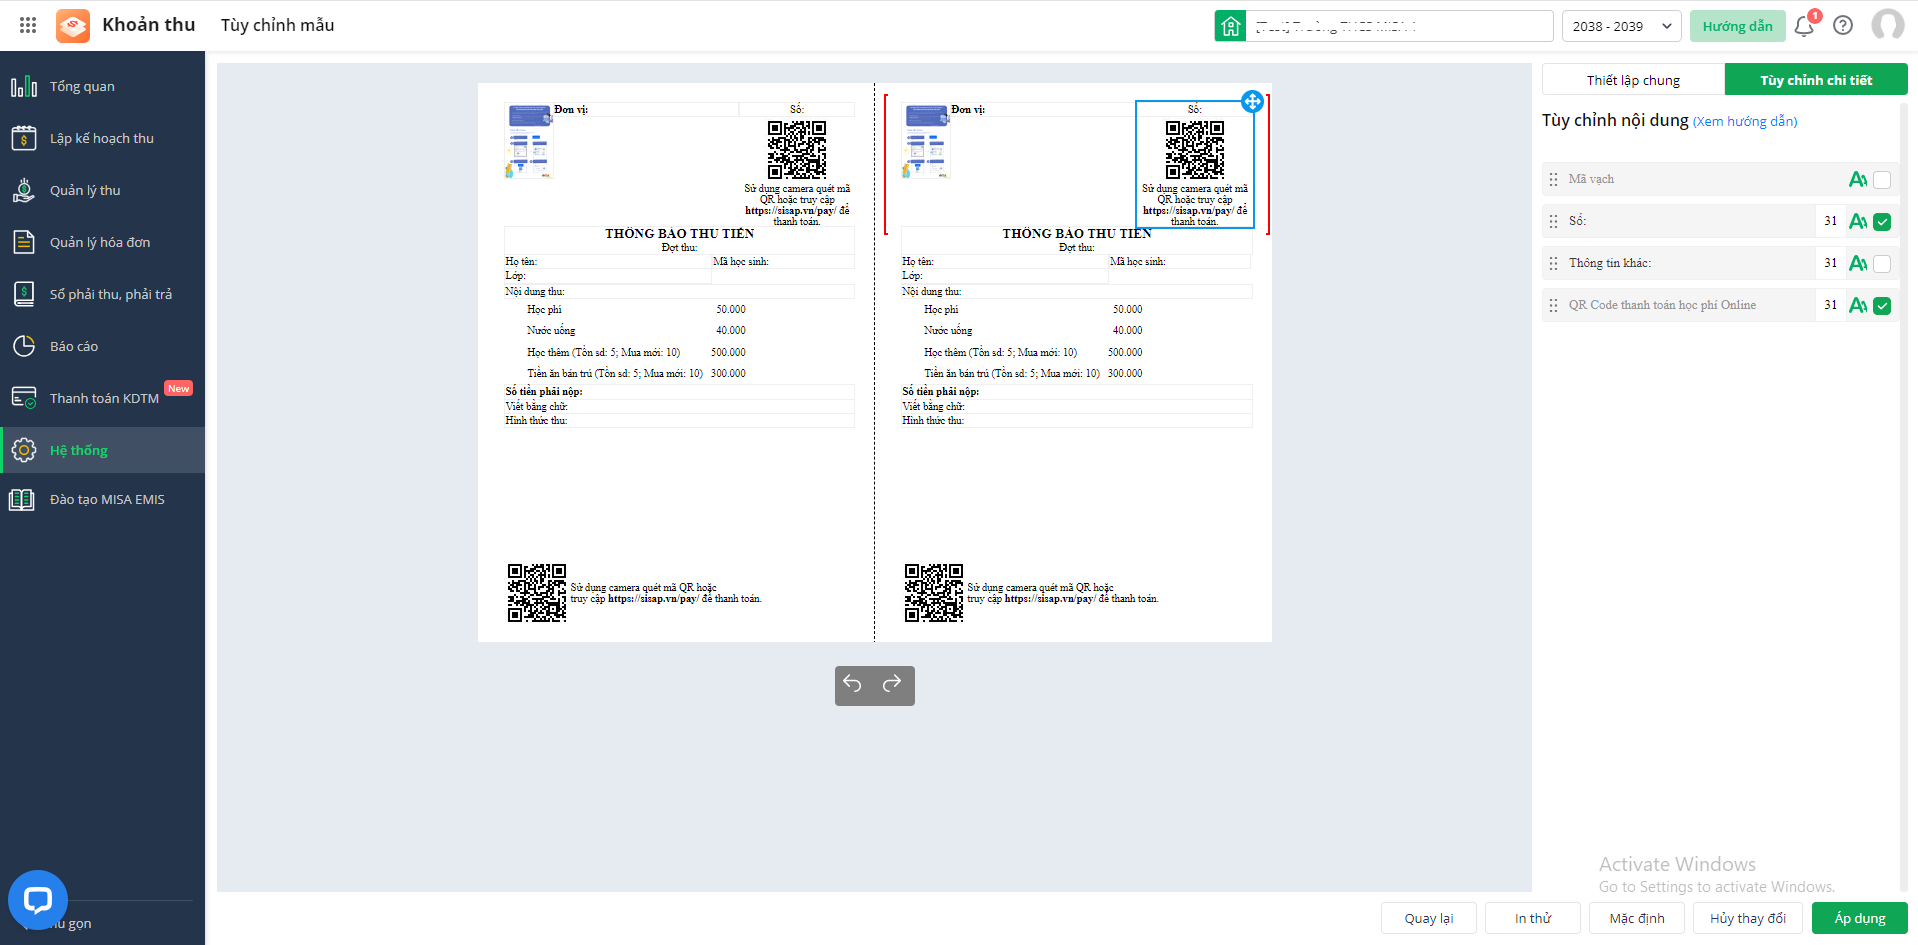The height and width of the screenshot is (945, 1918).
Task: Uncheck the Số checkbox
Action: click(x=1882, y=222)
